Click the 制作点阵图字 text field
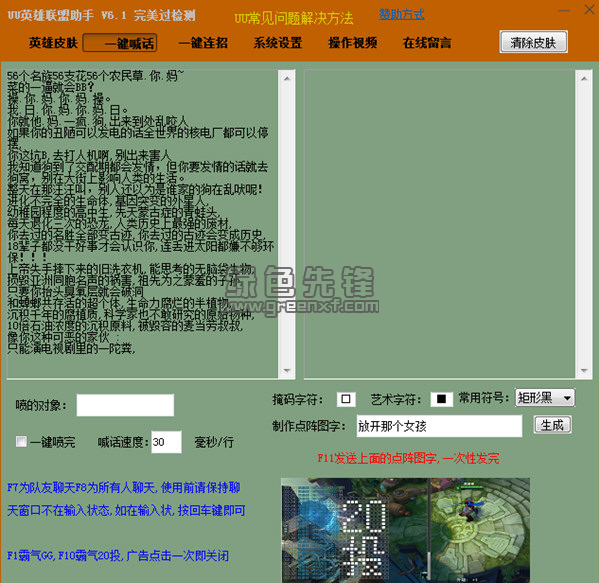Image resolution: width=599 pixels, height=583 pixels. (439, 426)
